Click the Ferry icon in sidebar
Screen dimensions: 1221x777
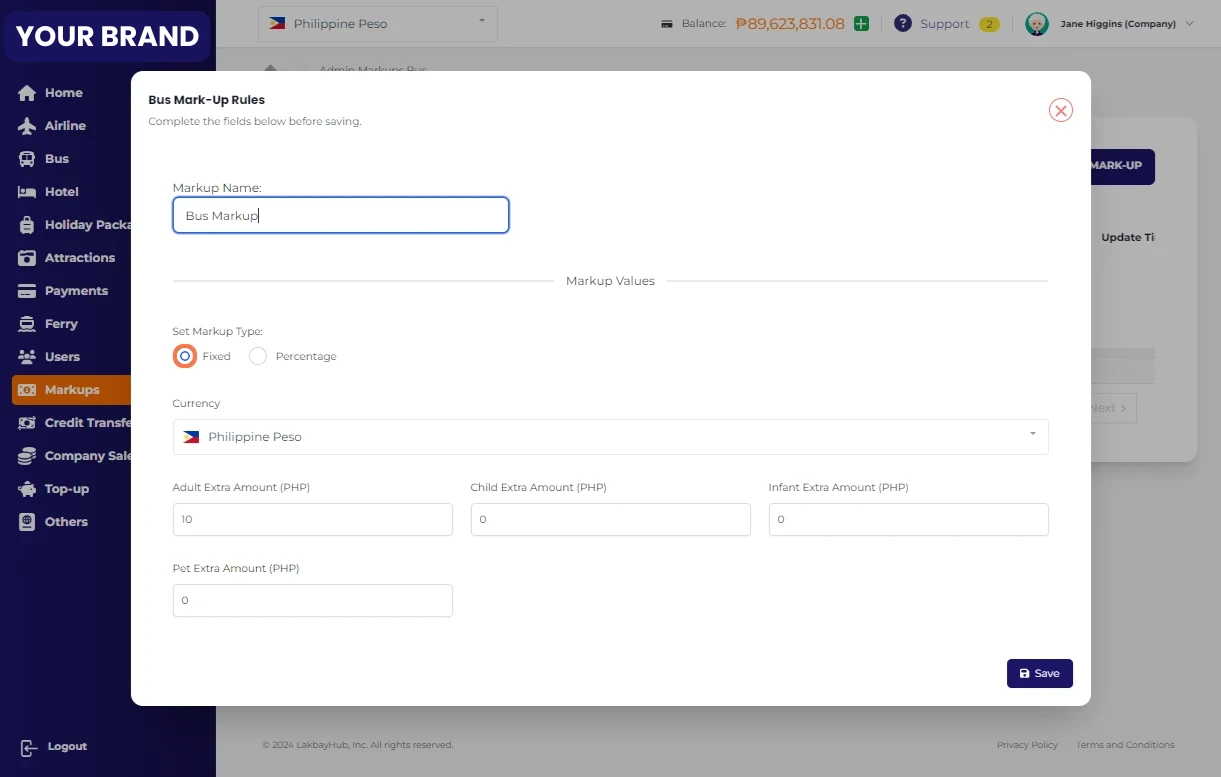point(27,324)
